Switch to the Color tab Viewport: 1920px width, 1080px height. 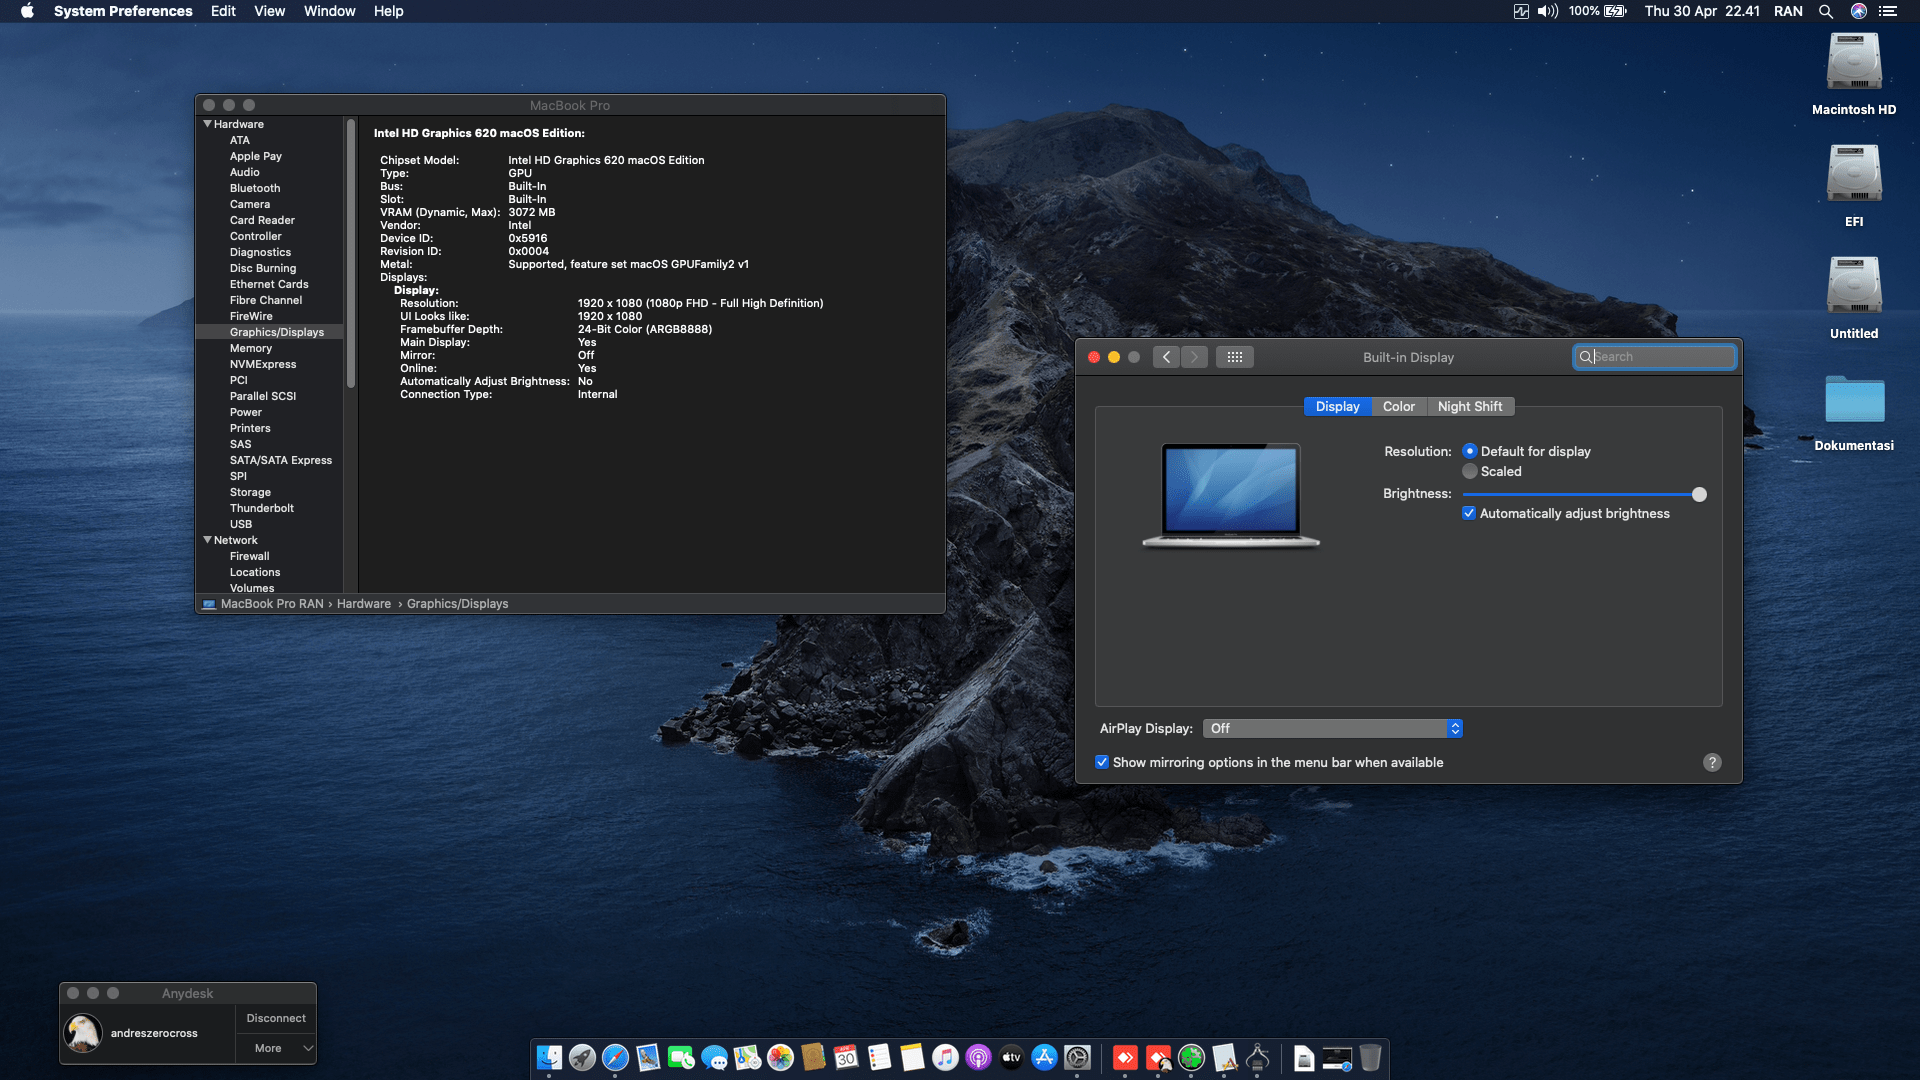[x=1398, y=406]
